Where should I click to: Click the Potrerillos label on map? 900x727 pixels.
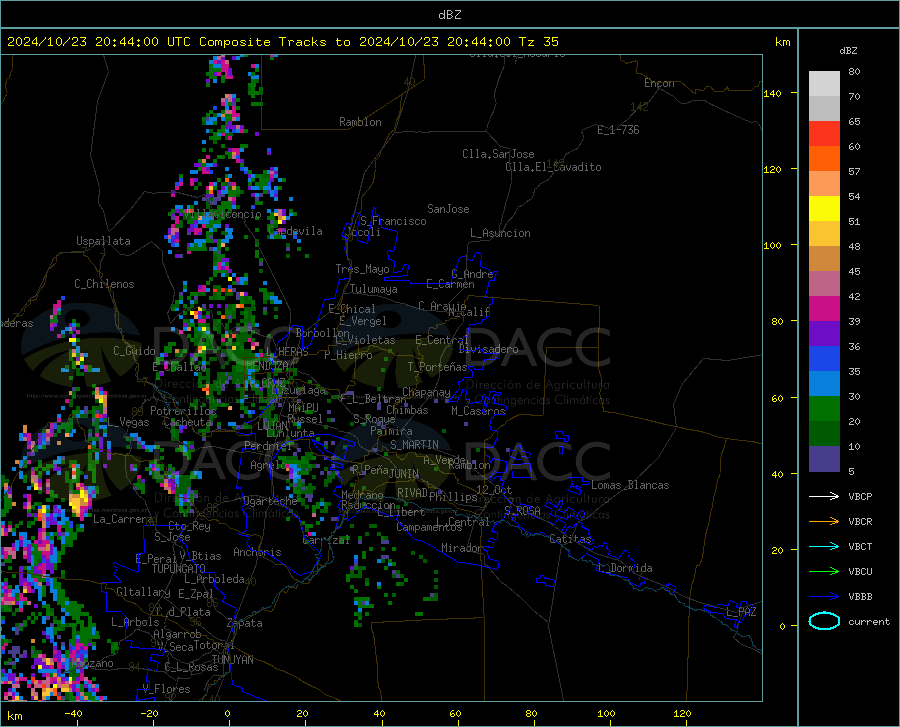183,411
